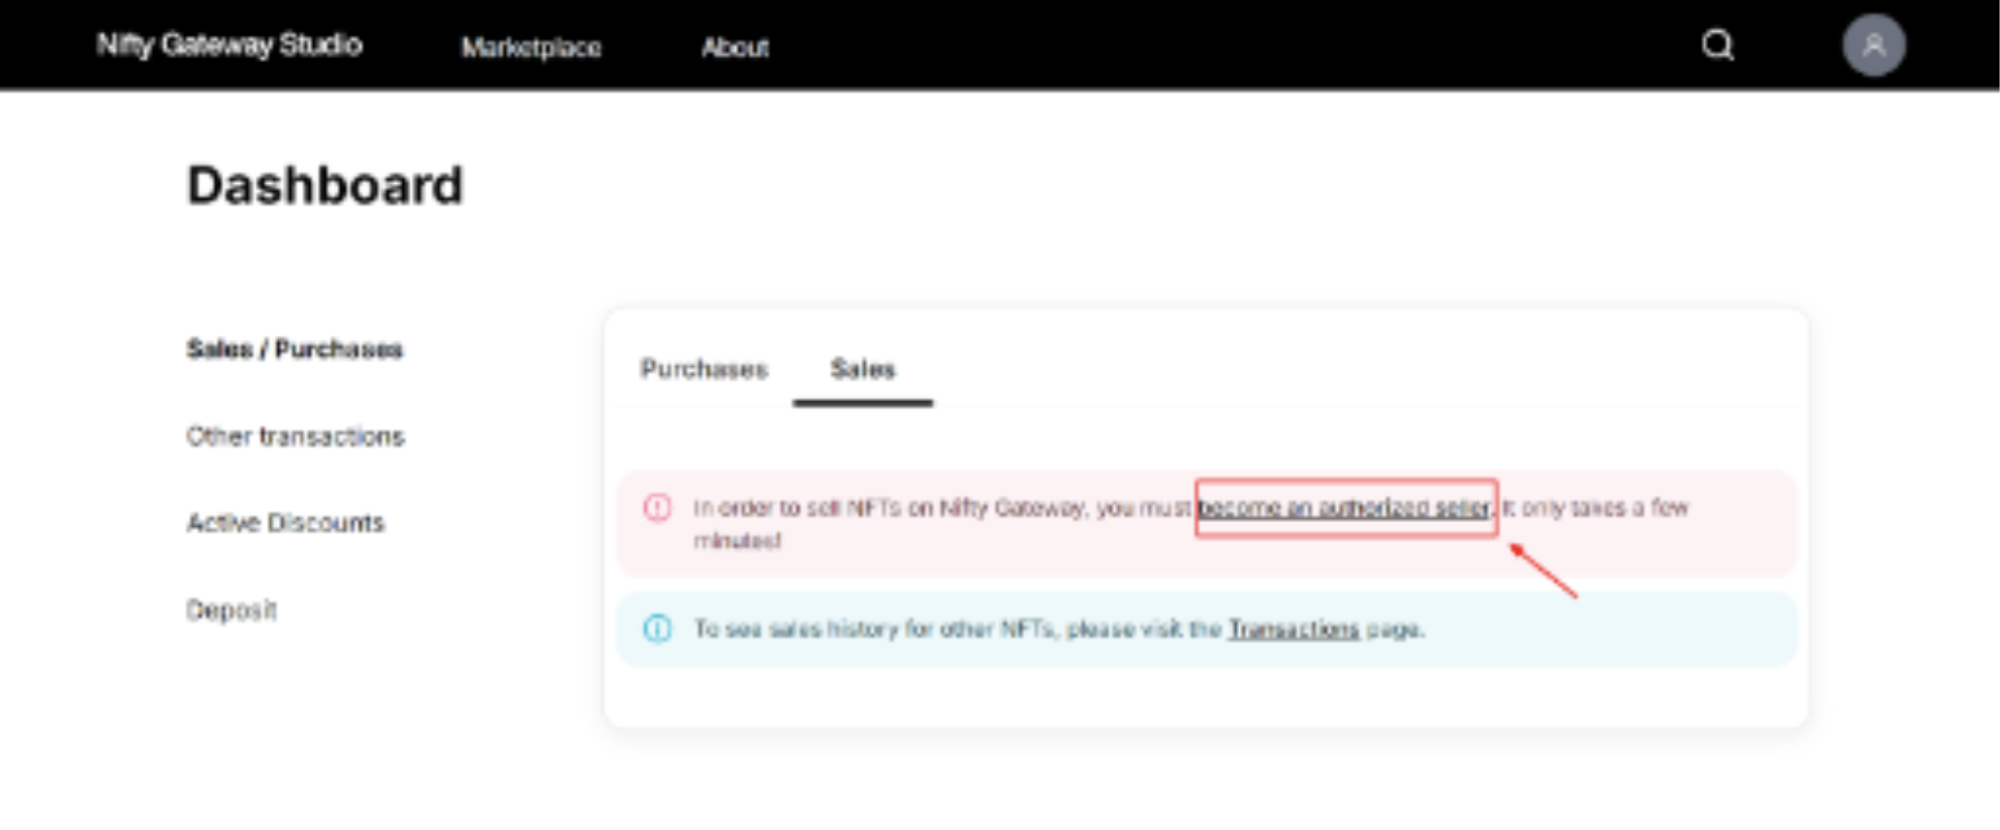Click the become an authorized seller link
The height and width of the screenshot is (830, 2000).
click(1344, 508)
